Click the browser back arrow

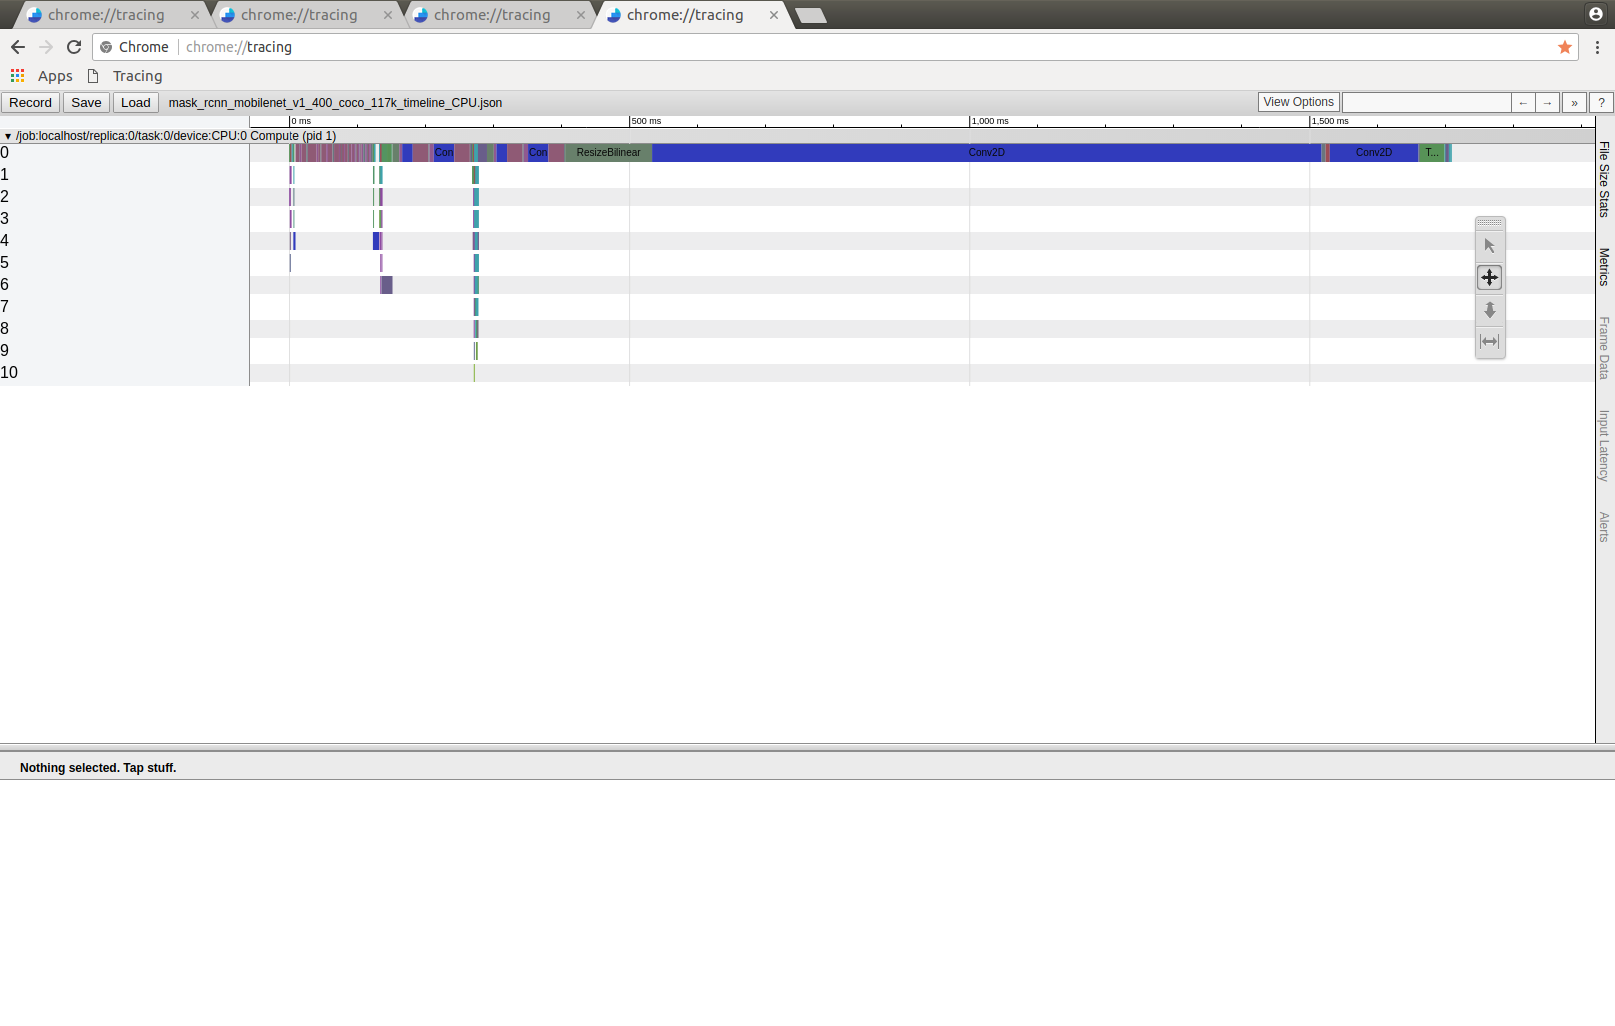click(18, 47)
